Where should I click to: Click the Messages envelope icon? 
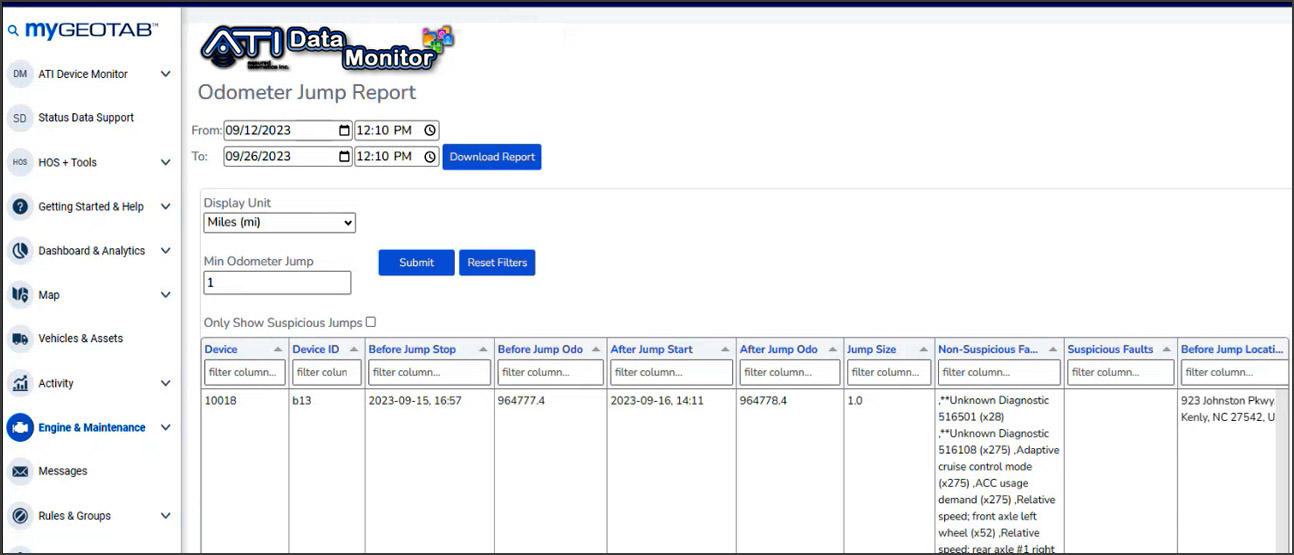[x=20, y=471]
